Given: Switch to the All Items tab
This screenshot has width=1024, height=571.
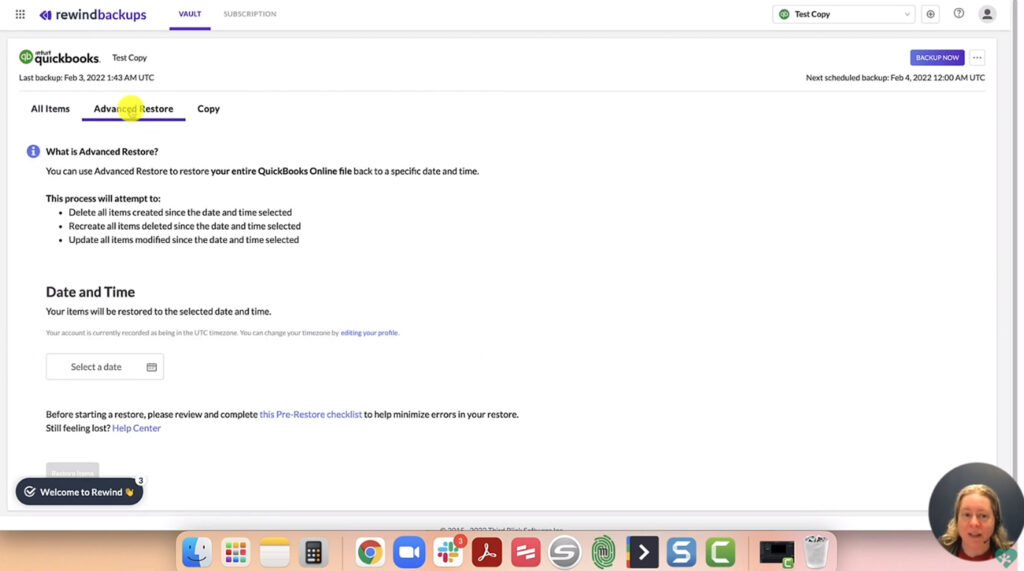Looking at the screenshot, I should (x=50, y=109).
